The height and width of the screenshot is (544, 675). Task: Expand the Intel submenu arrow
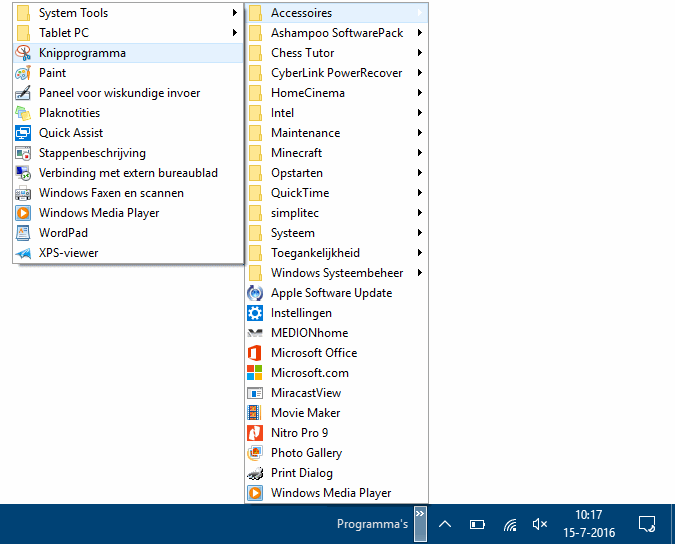420,113
